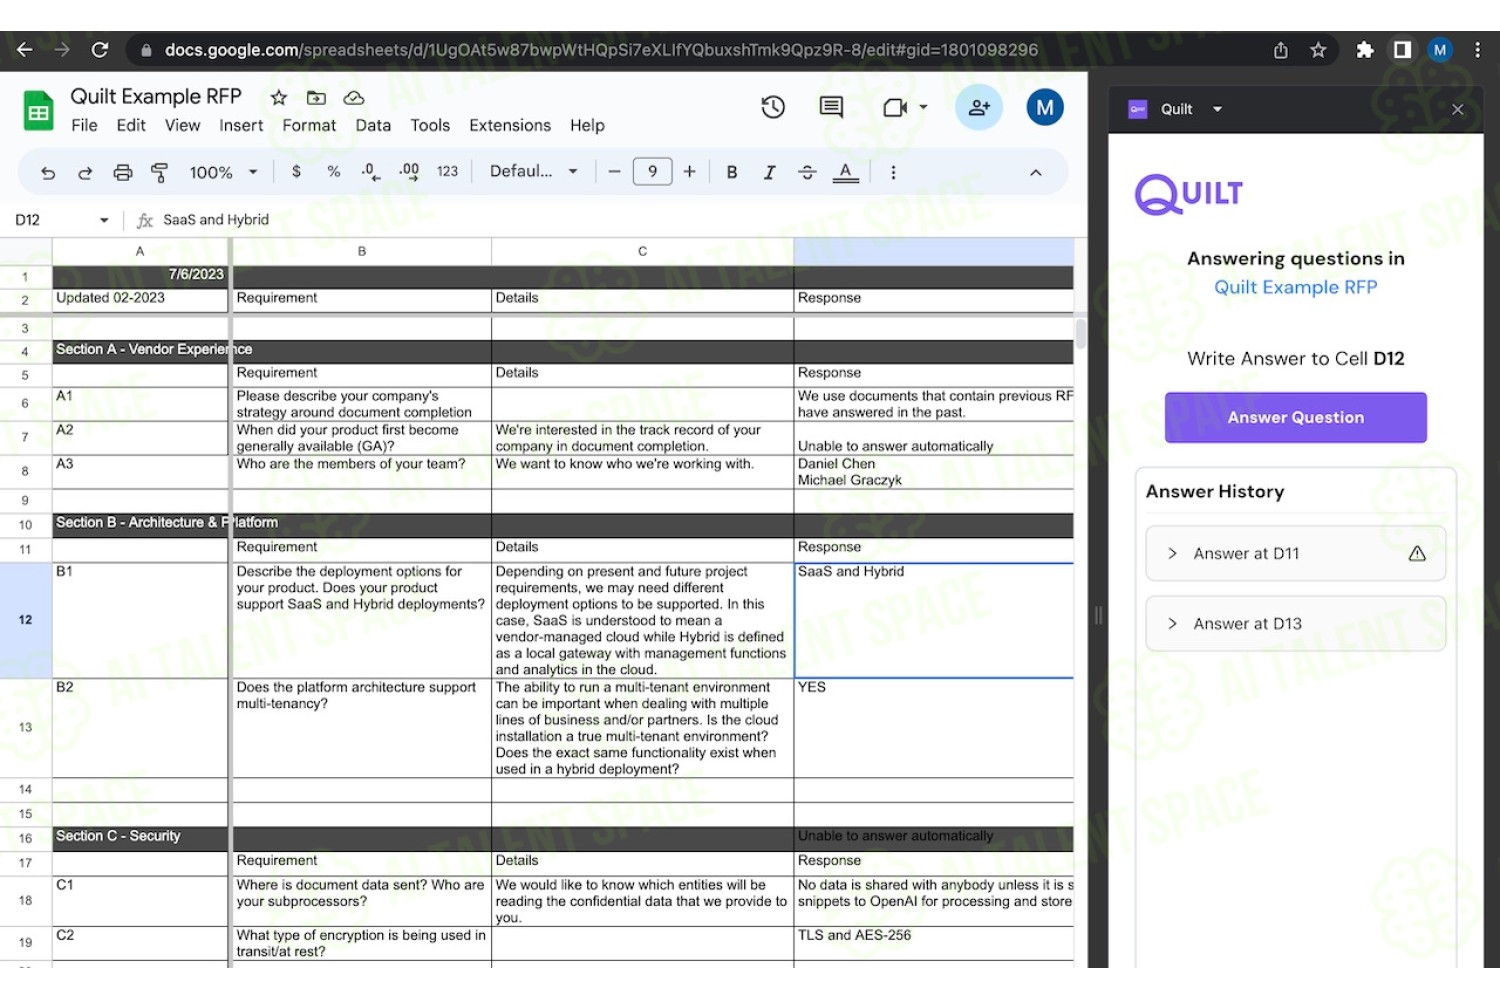Activate the paint format tool
The width and height of the screenshot is (1500, 1000).
[159, 172]
